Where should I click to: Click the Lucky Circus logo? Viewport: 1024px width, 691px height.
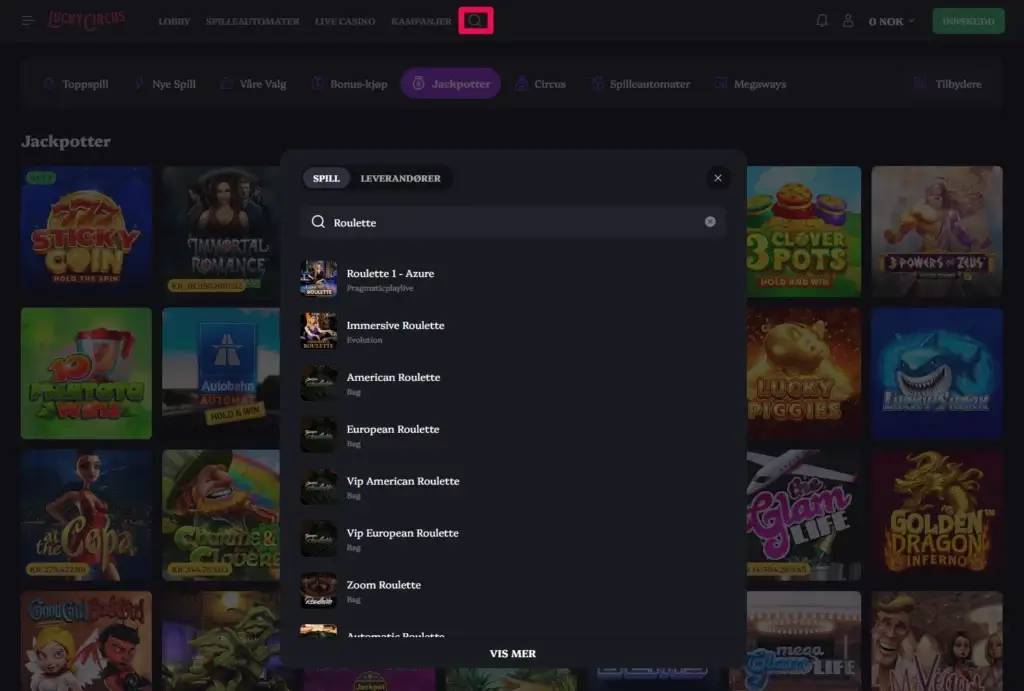[87, 20]
